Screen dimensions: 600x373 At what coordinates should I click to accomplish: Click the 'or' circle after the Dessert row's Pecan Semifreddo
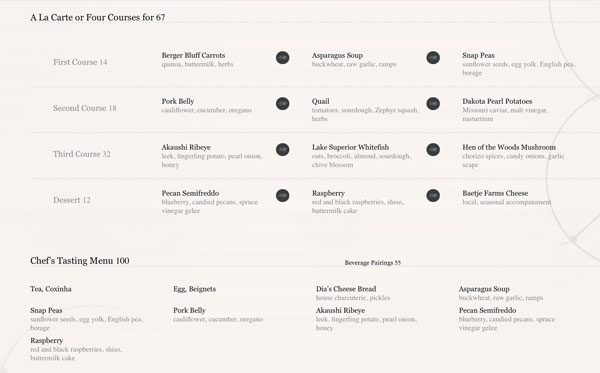click(x=282, y=195)
